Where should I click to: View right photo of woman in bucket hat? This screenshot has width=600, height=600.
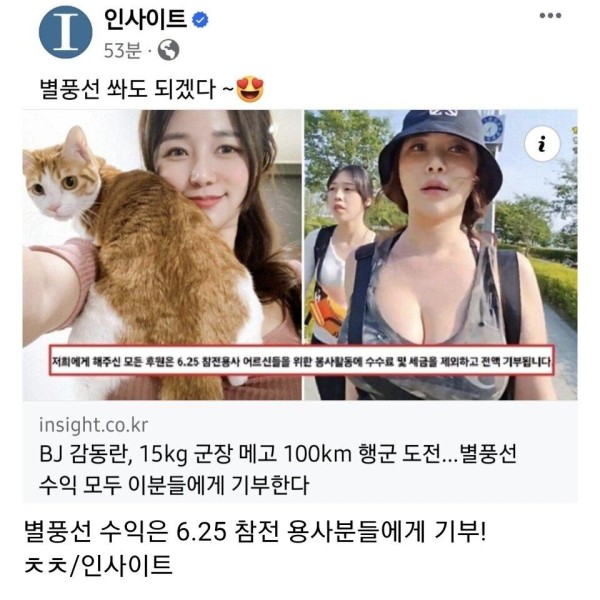[441, 255]
